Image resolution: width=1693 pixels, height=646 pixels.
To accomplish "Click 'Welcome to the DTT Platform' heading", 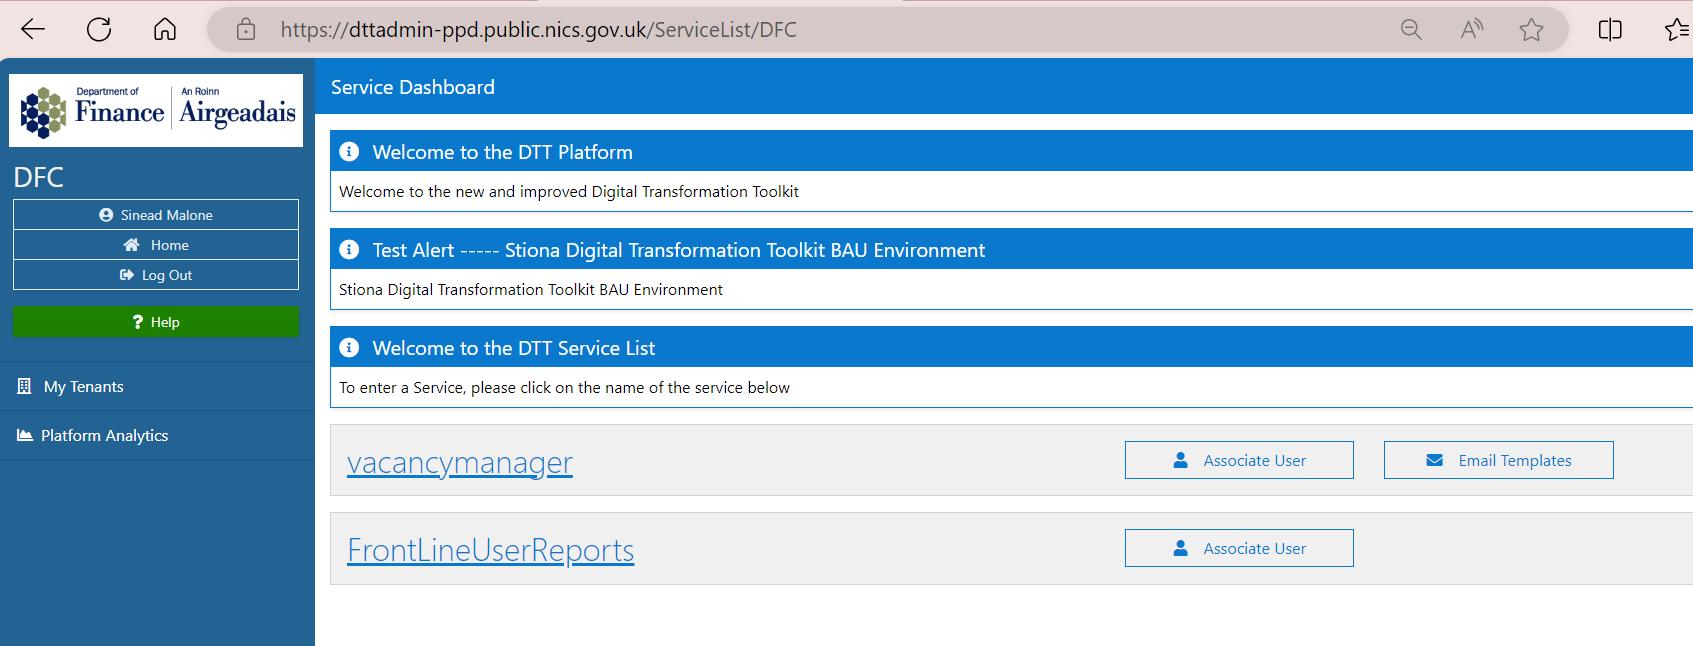I will tap(503, 152).
